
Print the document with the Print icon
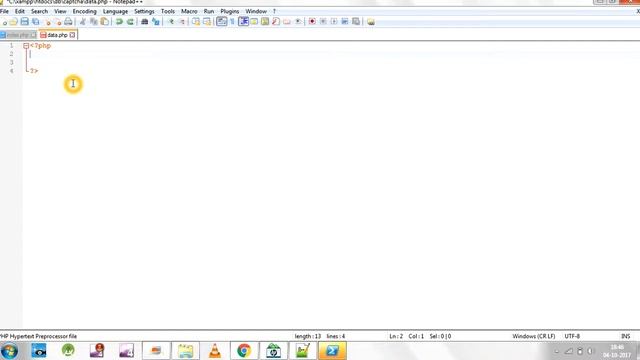(x=68, y=22)
